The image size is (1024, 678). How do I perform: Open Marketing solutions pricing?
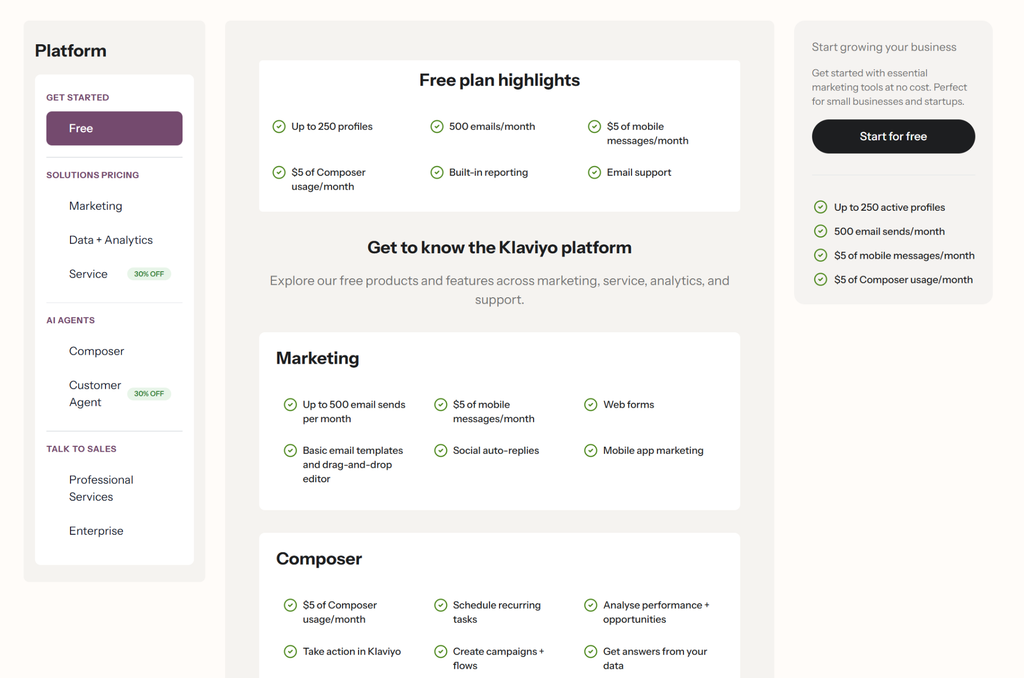(95, 206)
